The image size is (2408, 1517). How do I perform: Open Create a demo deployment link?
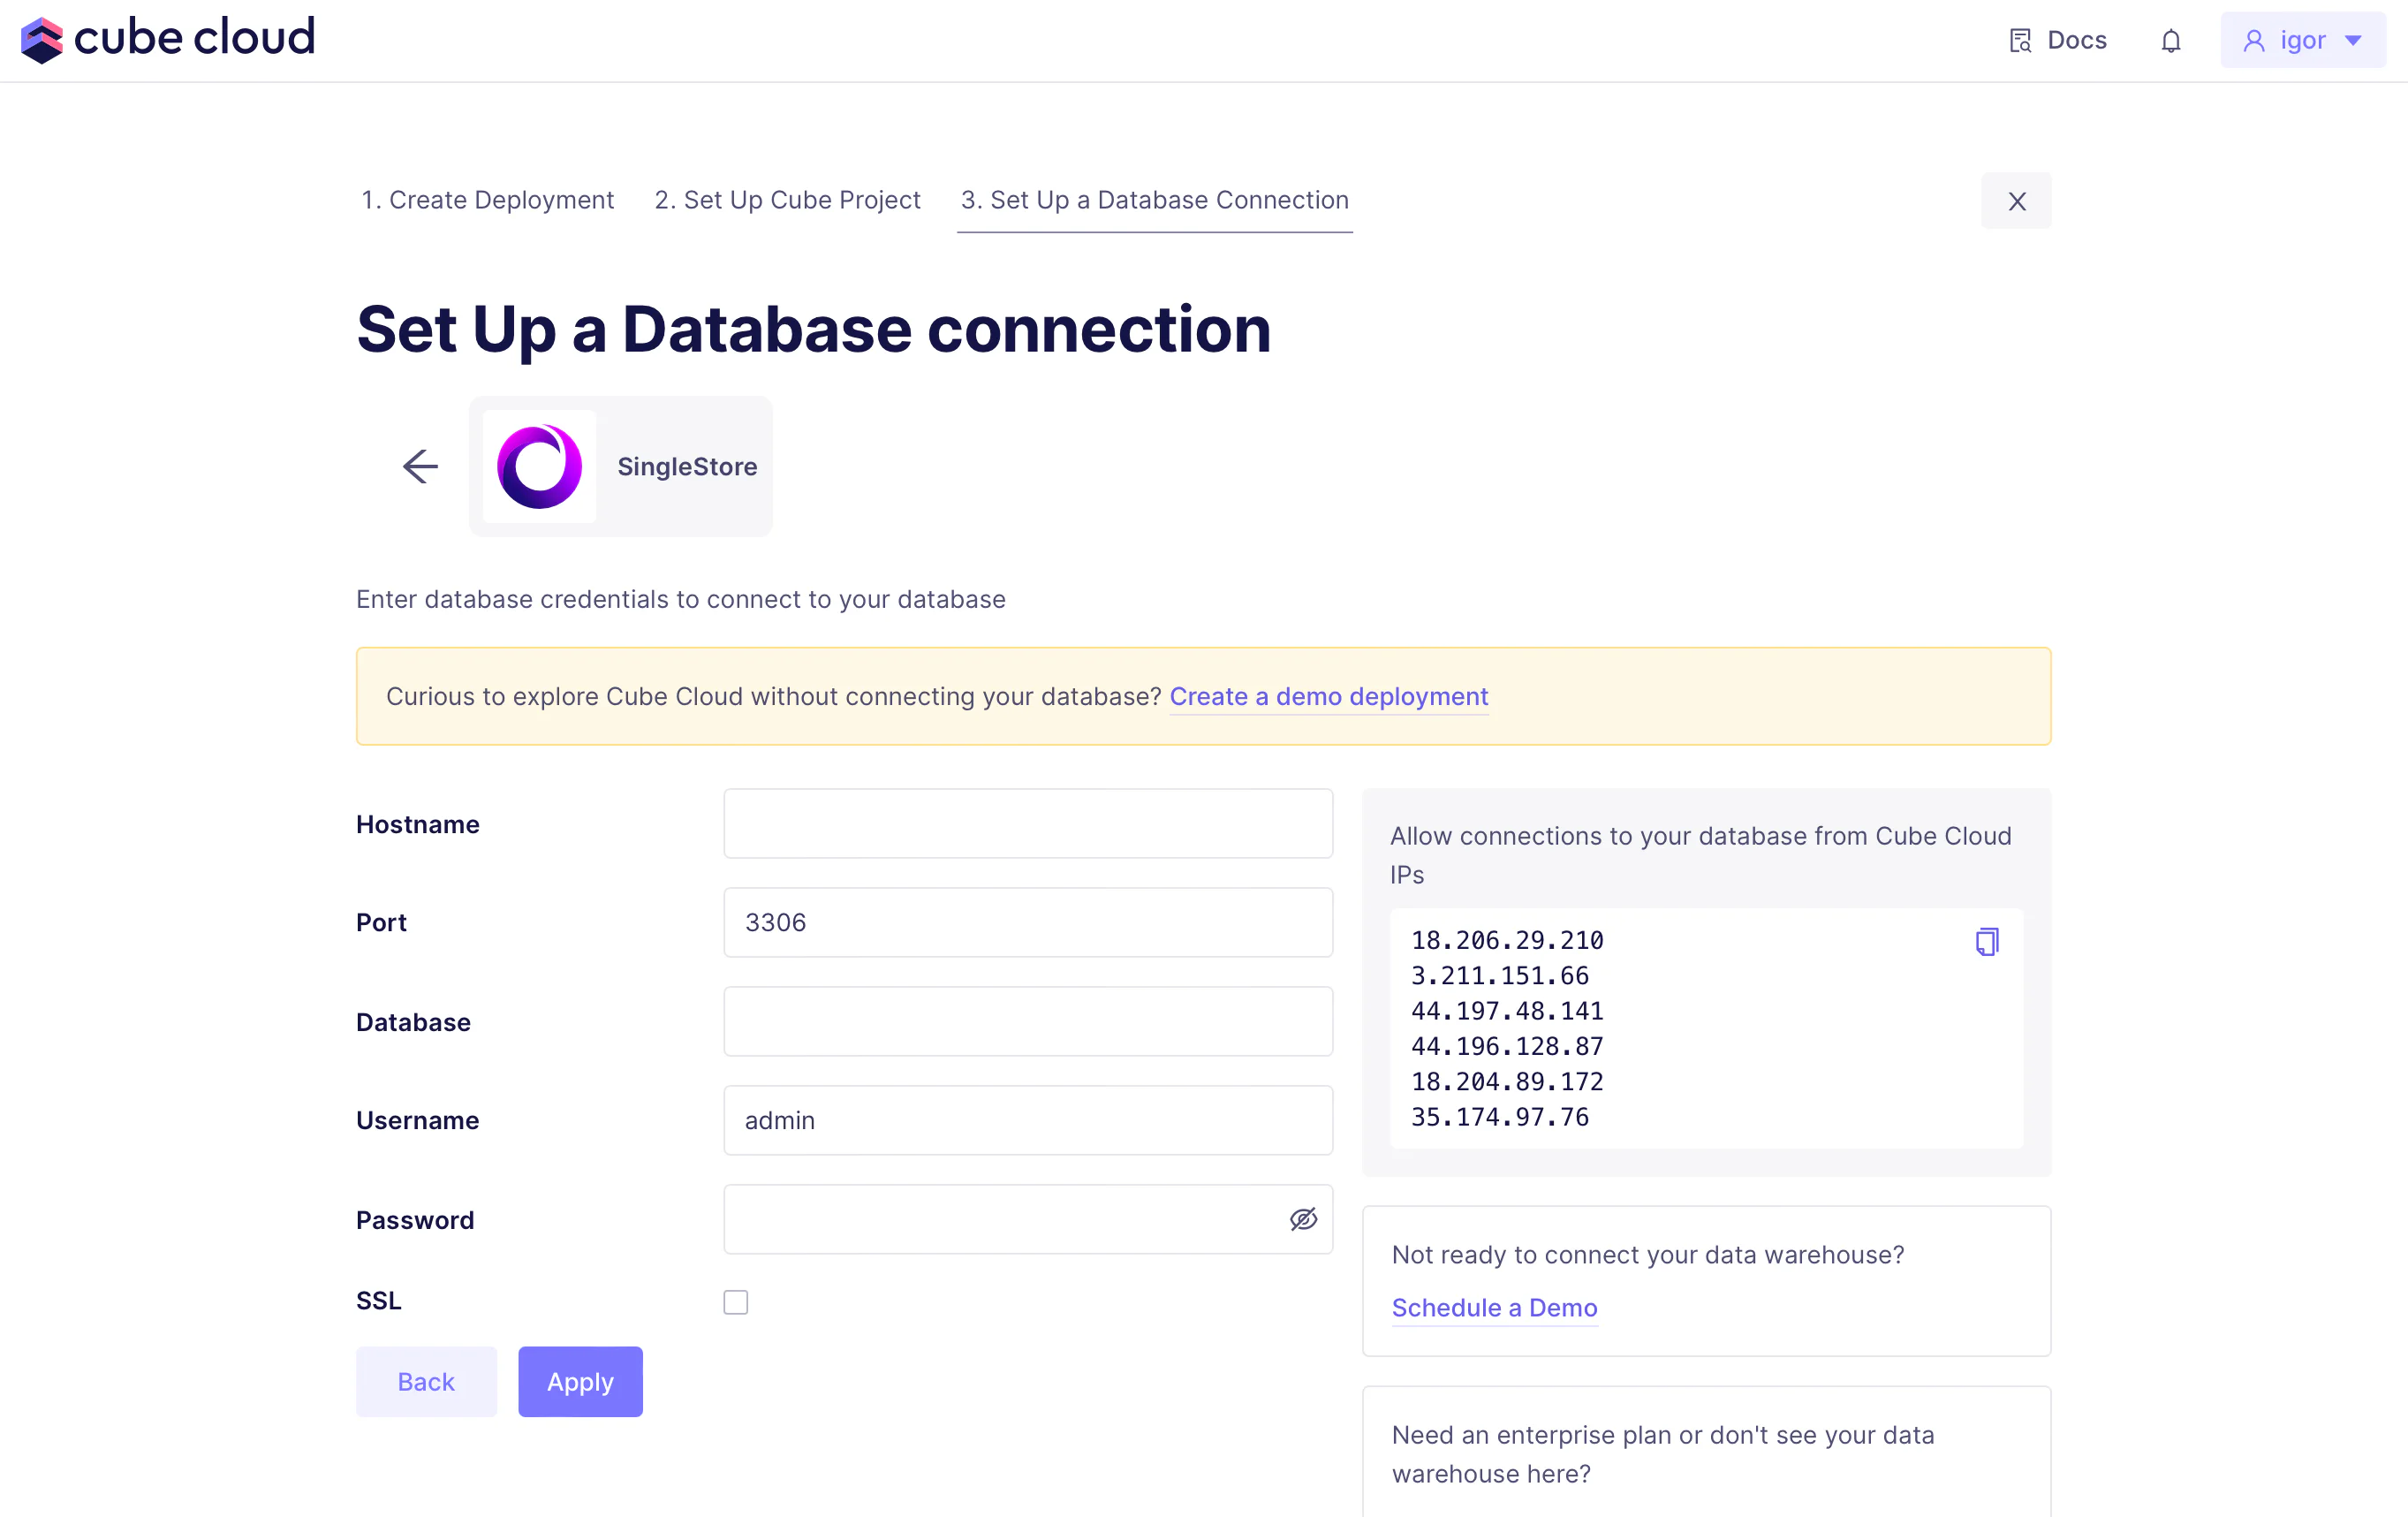1328,697
